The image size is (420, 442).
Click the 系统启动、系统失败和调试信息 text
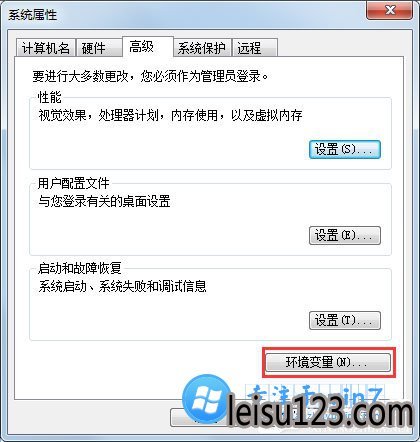pos(122,286)
